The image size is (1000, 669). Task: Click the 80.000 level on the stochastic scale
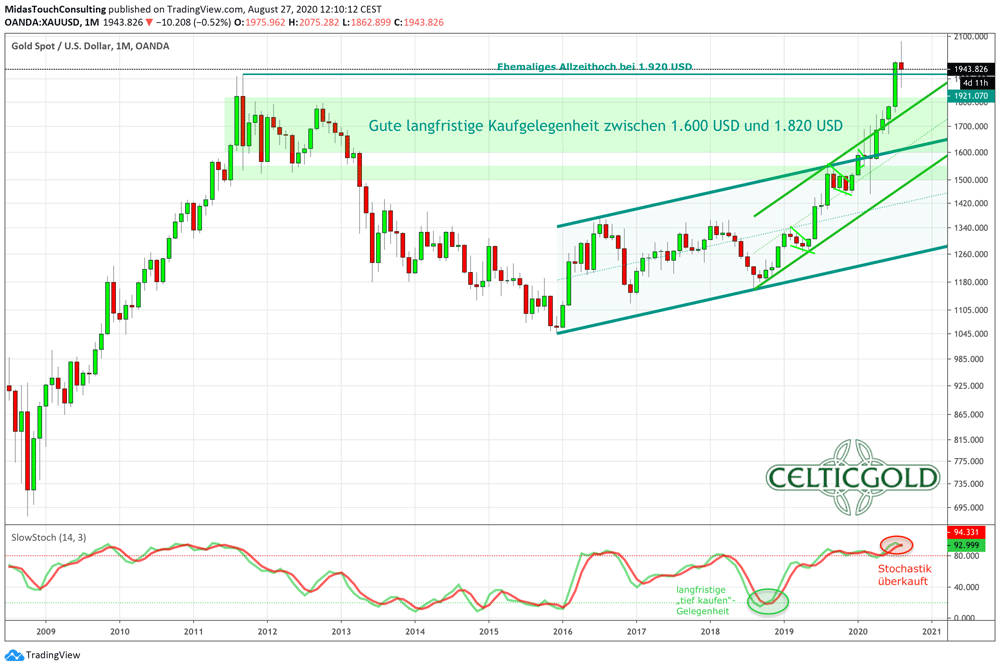968,556
